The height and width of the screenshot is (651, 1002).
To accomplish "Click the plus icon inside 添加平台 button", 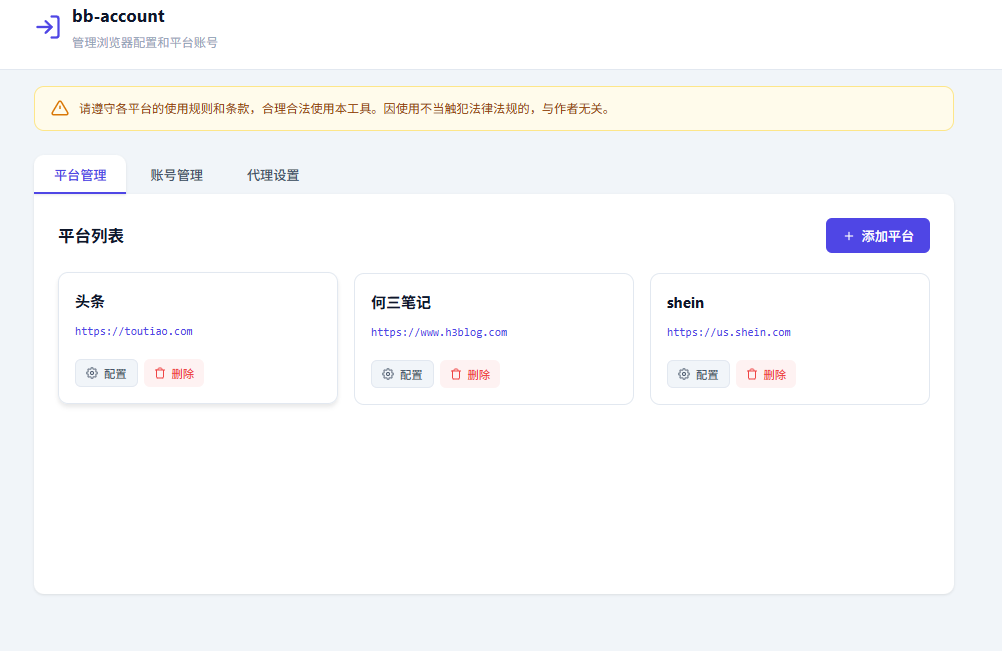I will [851, 235].
